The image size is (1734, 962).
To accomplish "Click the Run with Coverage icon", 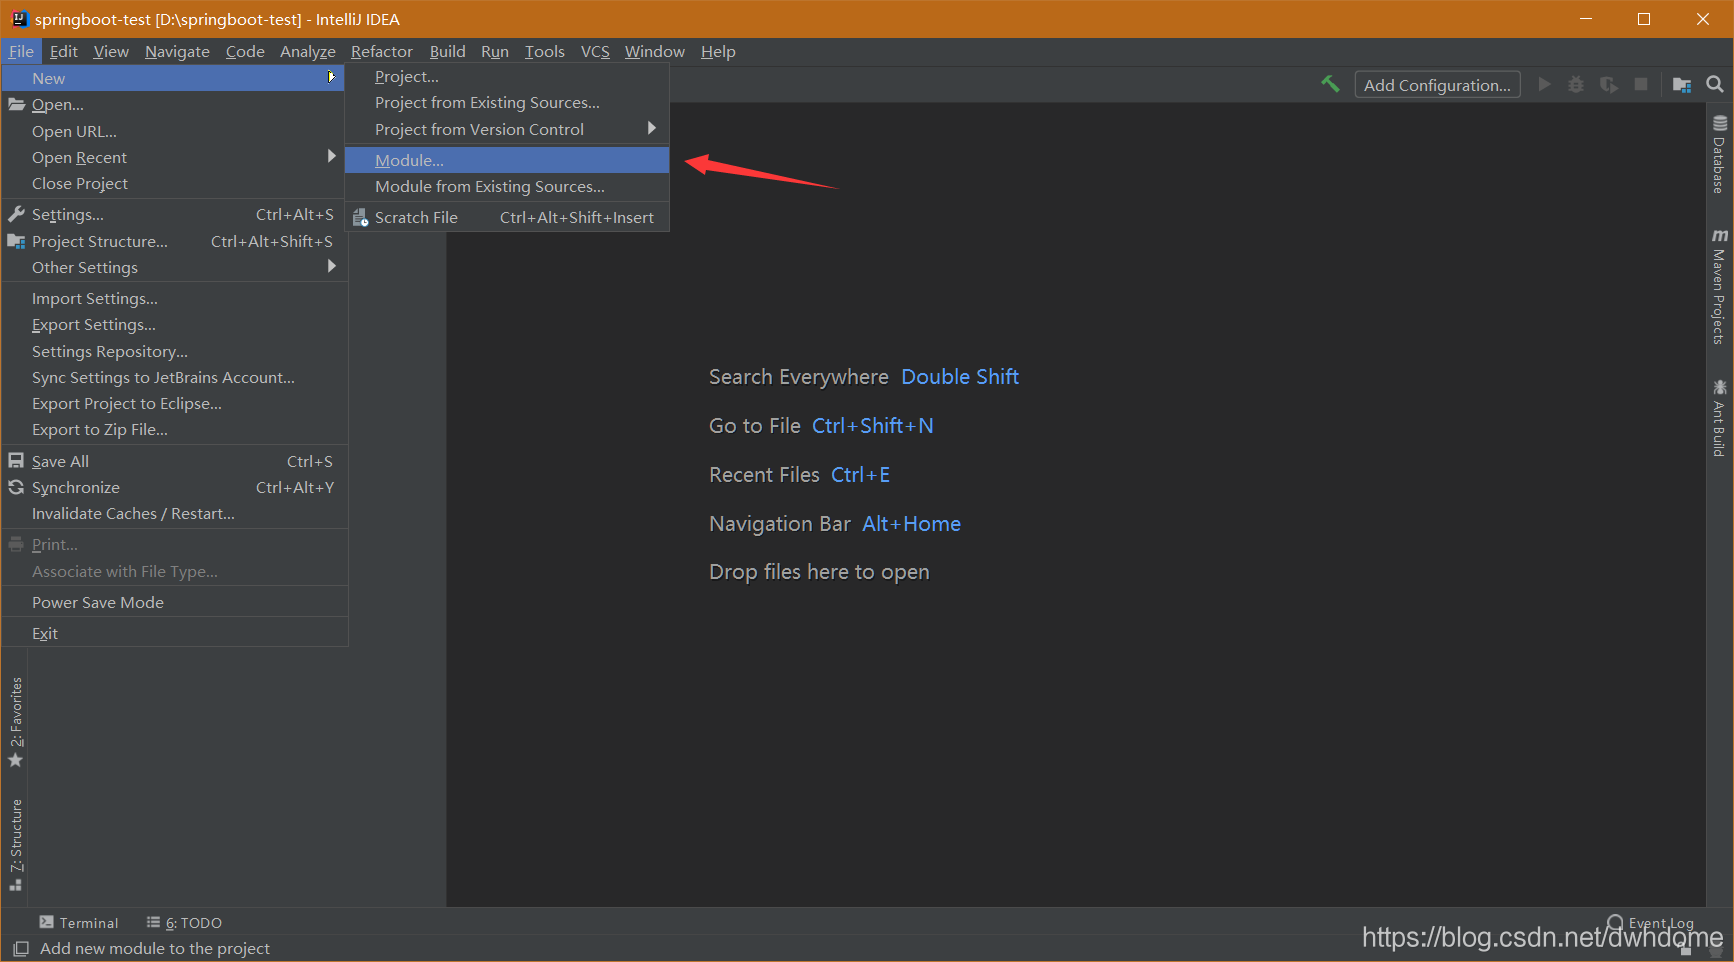I will (x=1608, y=84).
